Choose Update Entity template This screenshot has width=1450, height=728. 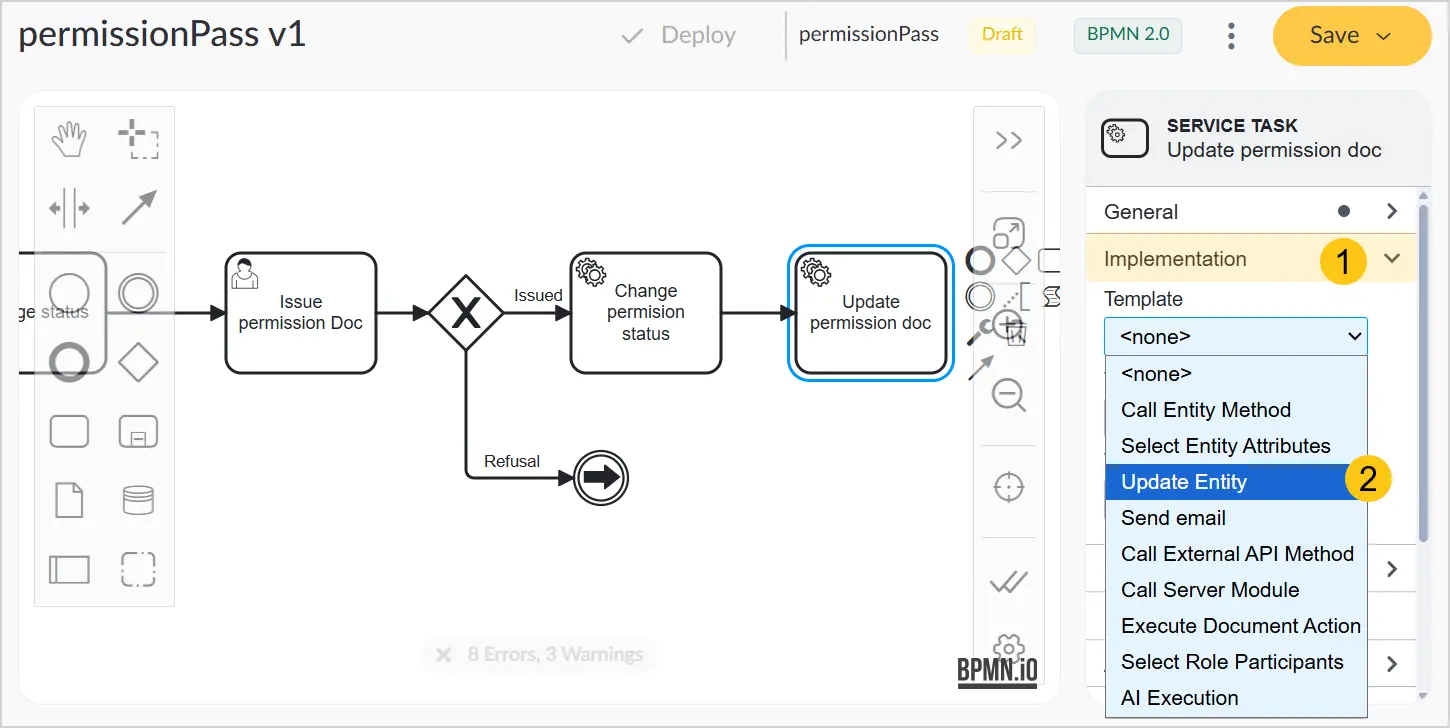(1235, 482)
